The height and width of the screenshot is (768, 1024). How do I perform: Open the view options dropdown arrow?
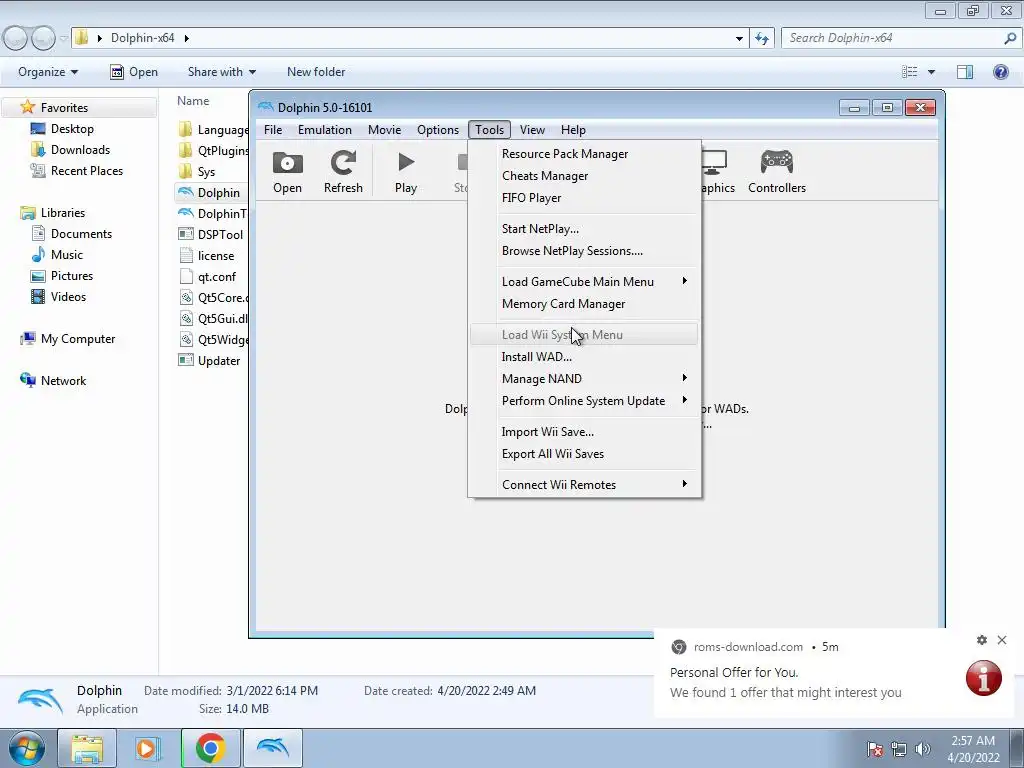931,72
